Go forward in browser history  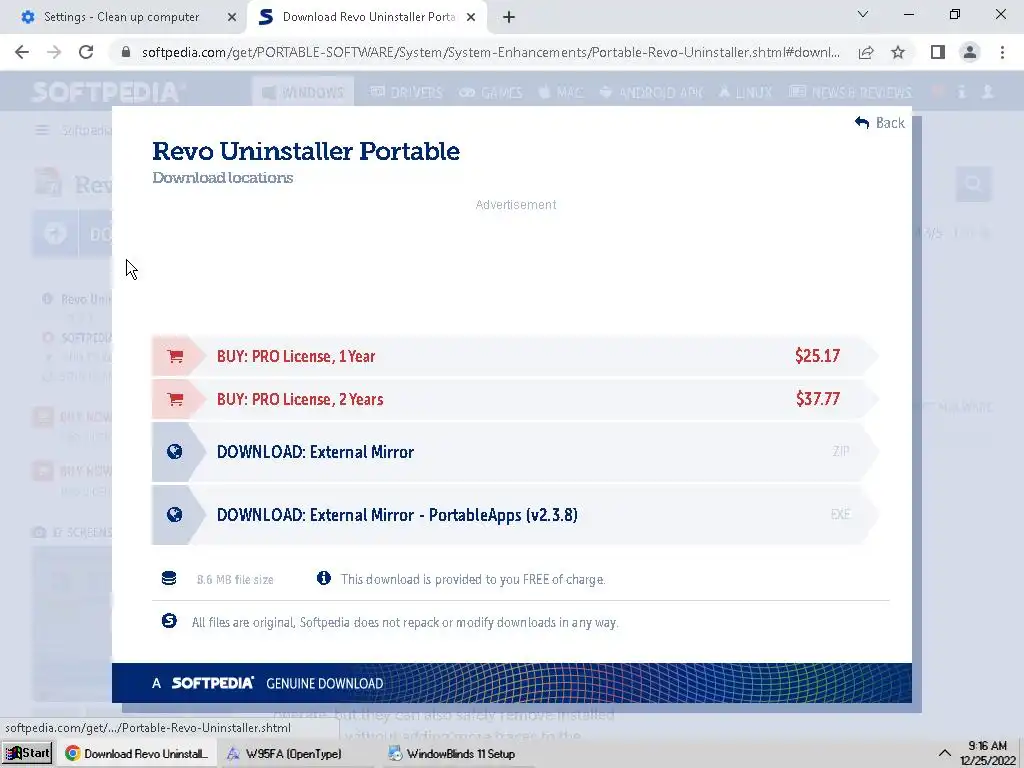tap(54, 52)
